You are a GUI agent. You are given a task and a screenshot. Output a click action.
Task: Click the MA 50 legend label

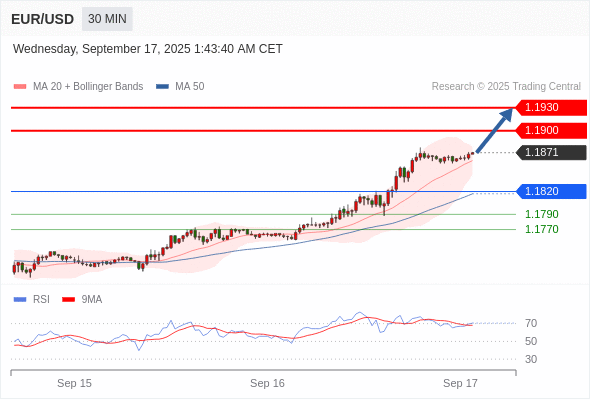pos(190,87)
